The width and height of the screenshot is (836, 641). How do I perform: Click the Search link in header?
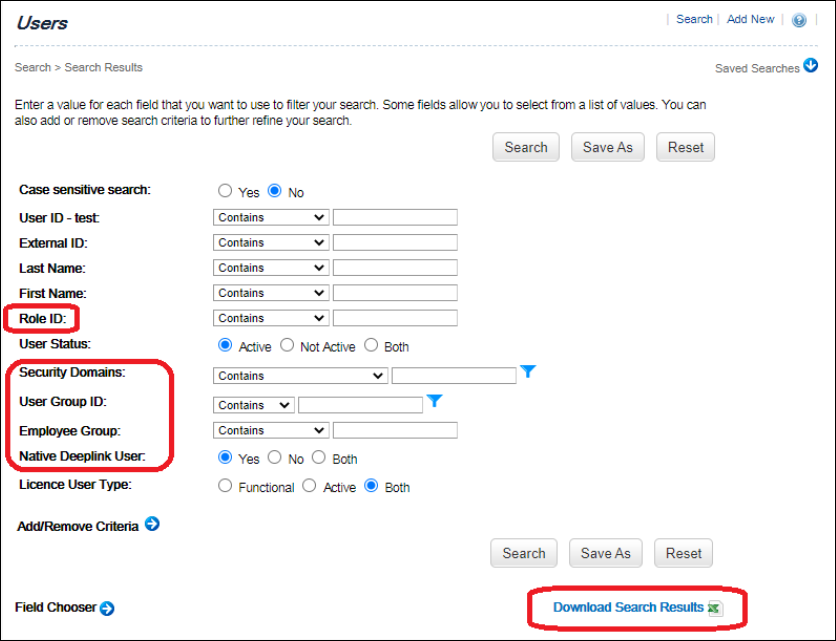point(694,19)
